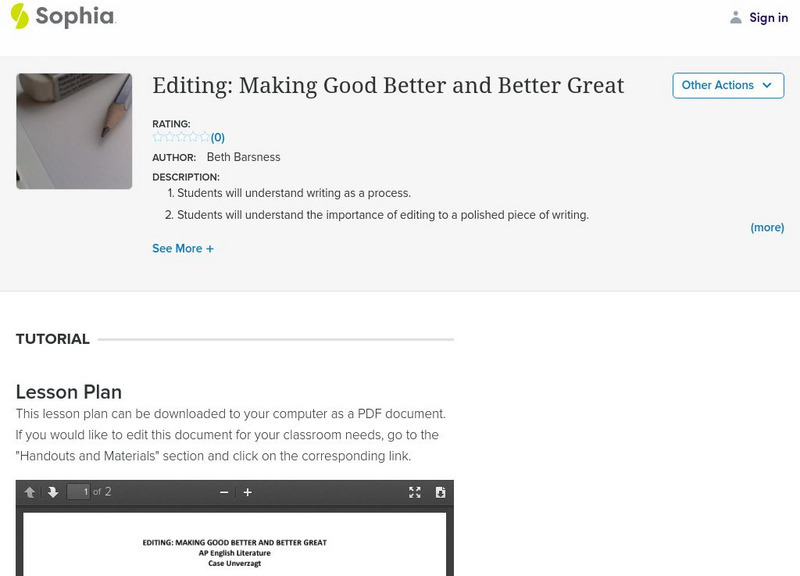
Task: Click the Sign in user icon
Action: (x=736, y=18)
